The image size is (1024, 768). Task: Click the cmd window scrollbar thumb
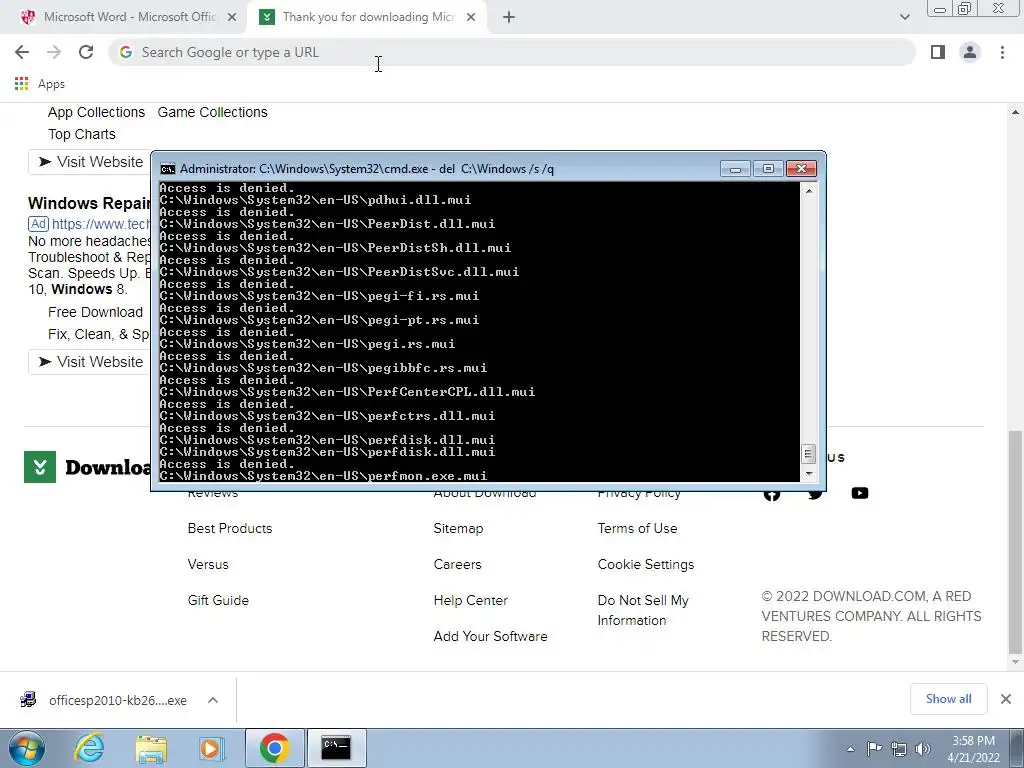(808, 453)
